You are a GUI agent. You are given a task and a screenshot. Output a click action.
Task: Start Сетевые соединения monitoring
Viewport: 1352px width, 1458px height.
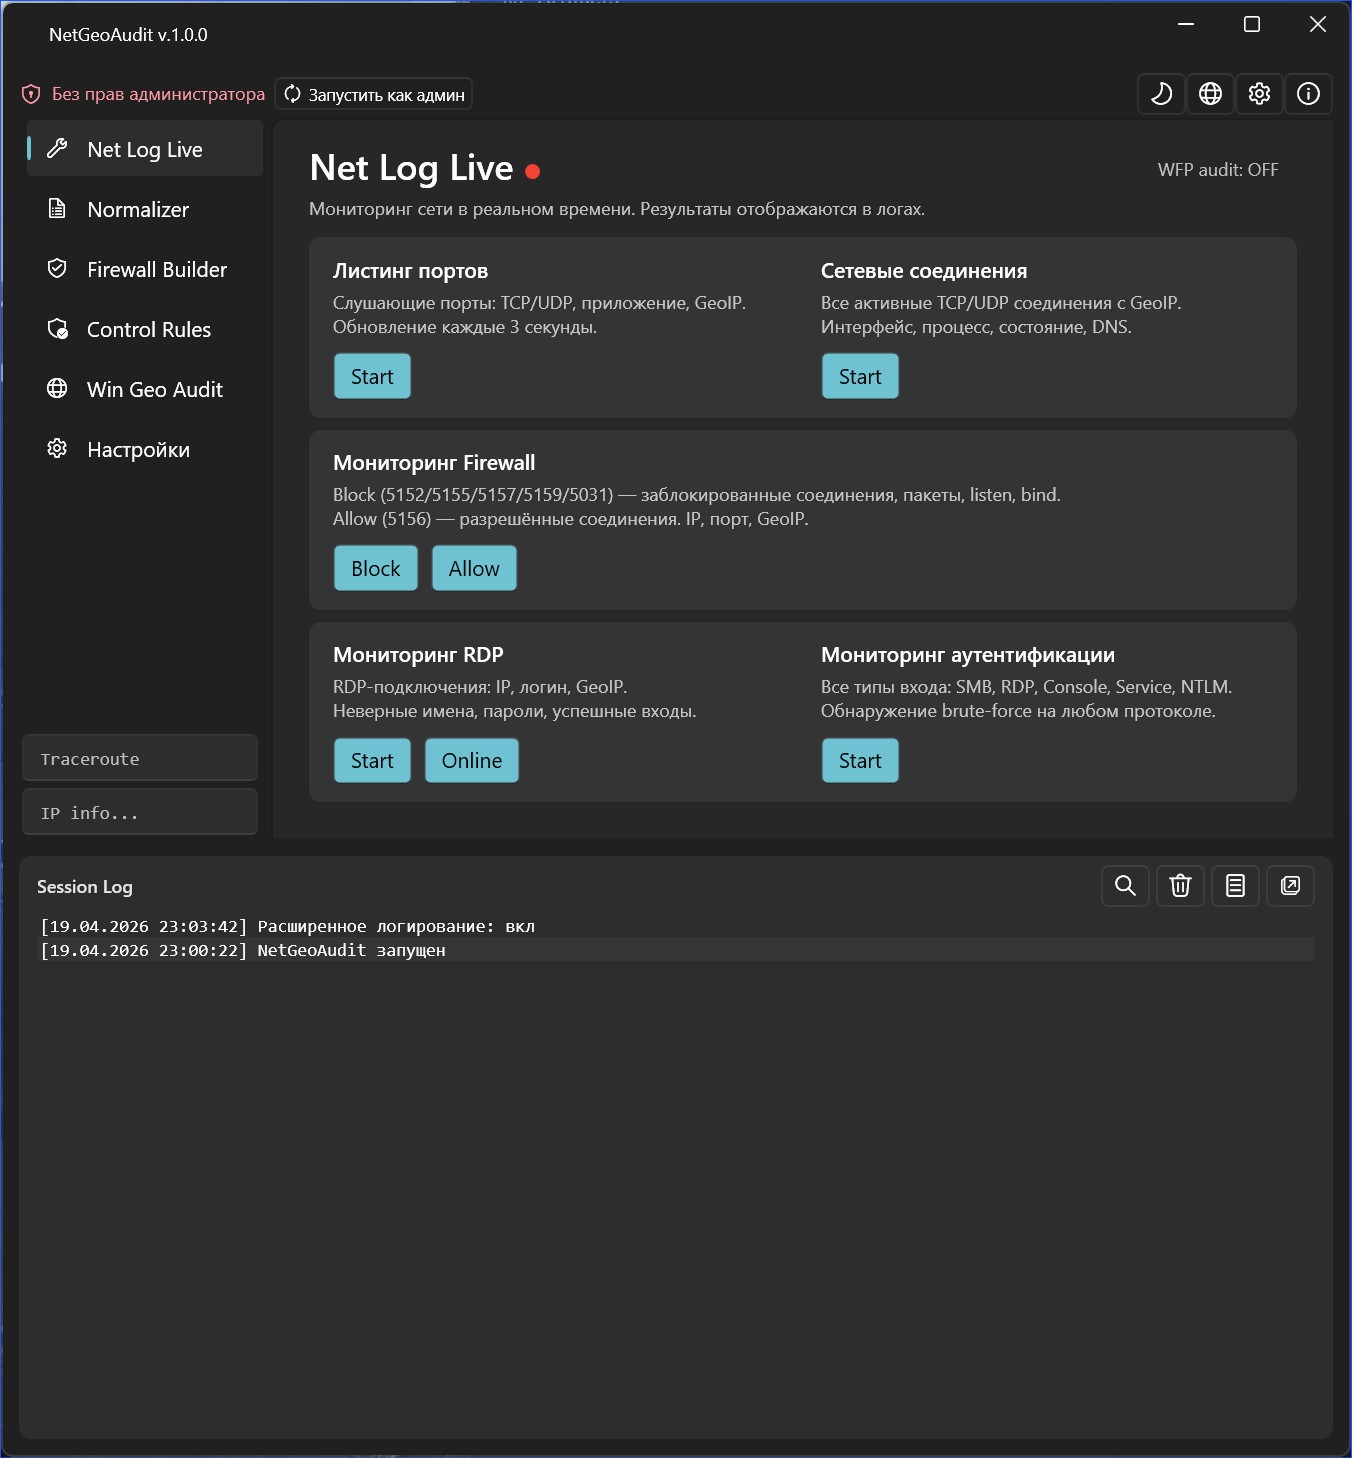click(x=860, y=376)
